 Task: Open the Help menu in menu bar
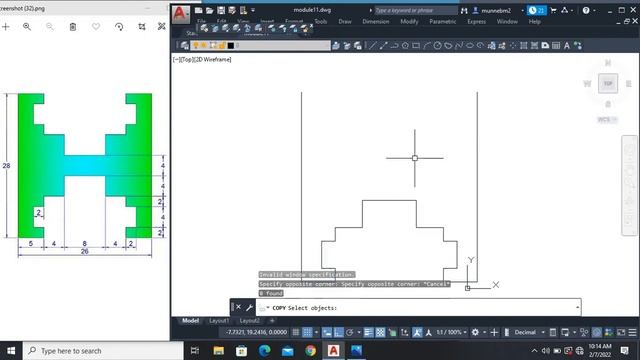pyautogui.click(x=534, y=22)
